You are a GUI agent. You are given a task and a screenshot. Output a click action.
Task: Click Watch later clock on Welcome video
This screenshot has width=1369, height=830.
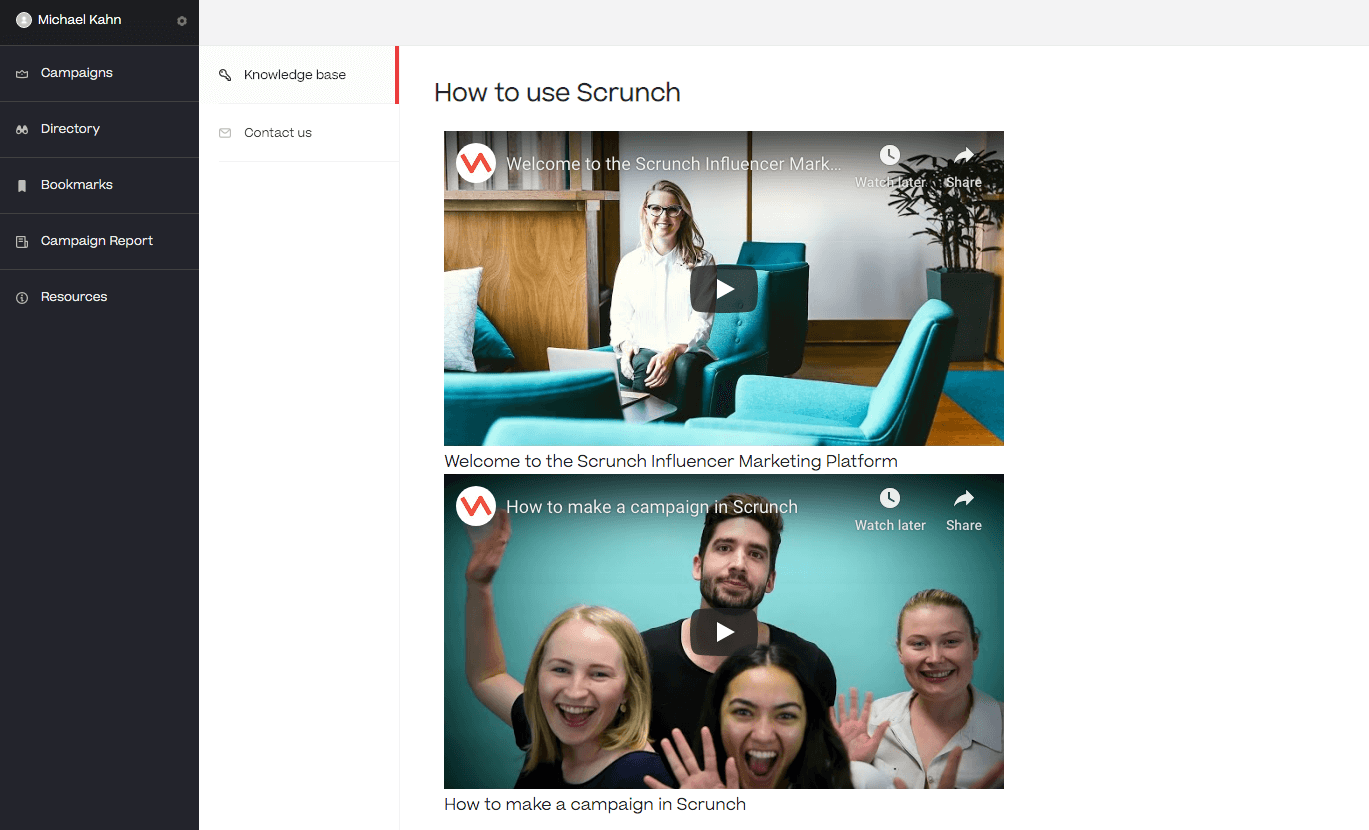(x=890, y=155)
